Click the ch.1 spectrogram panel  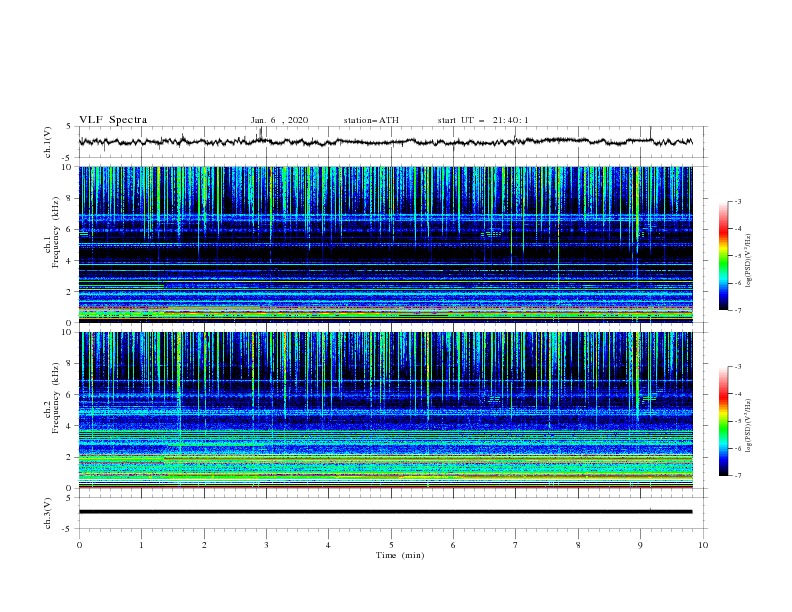385,244
